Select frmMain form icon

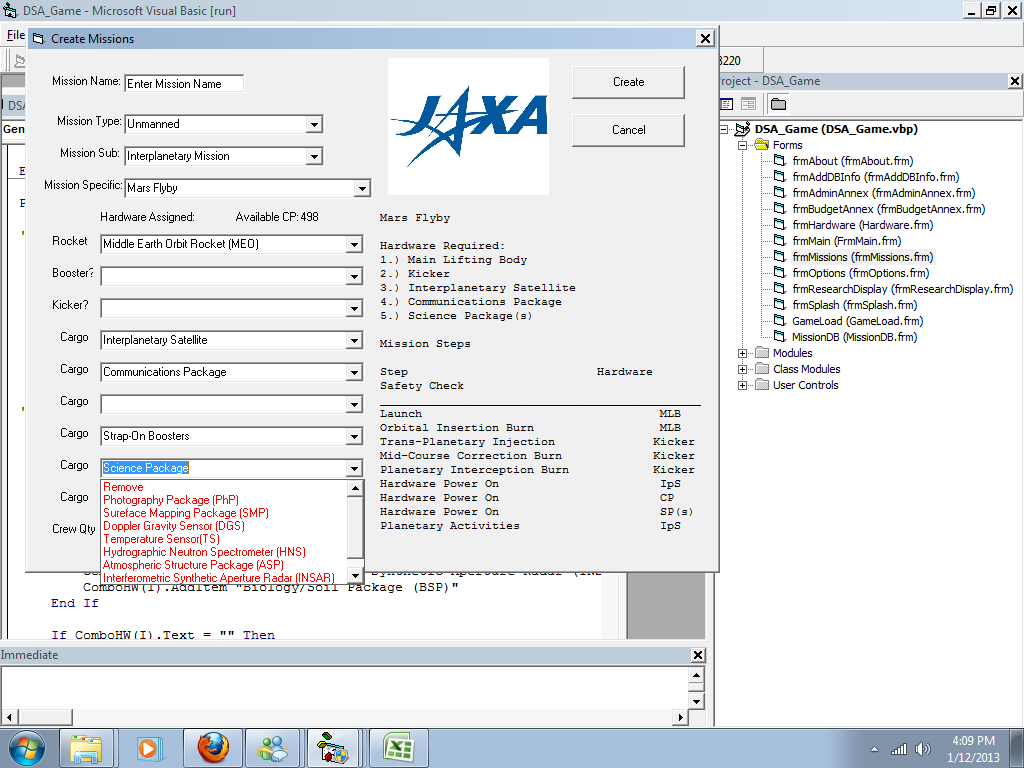tap(780, 240)
